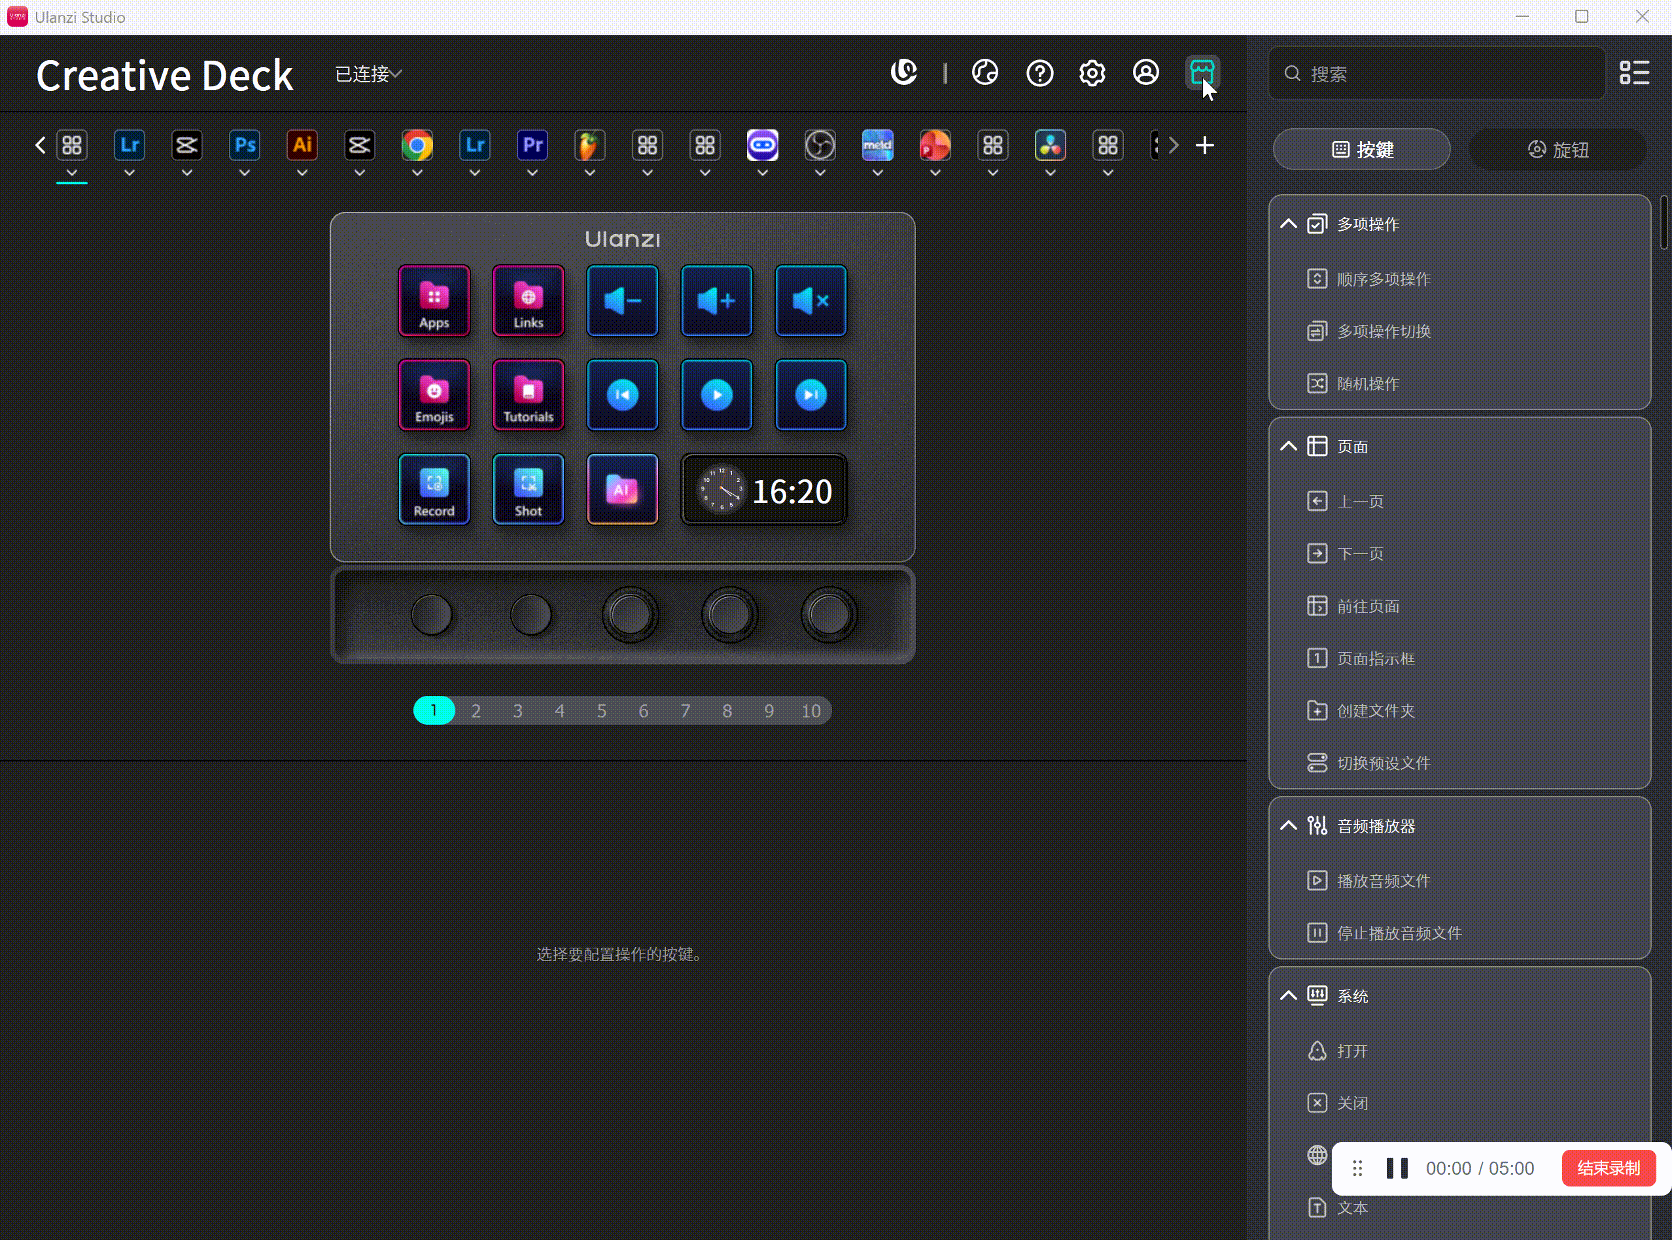Pause the screen recording
The height and width of the screenshot is (1240, 1672).
click(1397, 1168)
